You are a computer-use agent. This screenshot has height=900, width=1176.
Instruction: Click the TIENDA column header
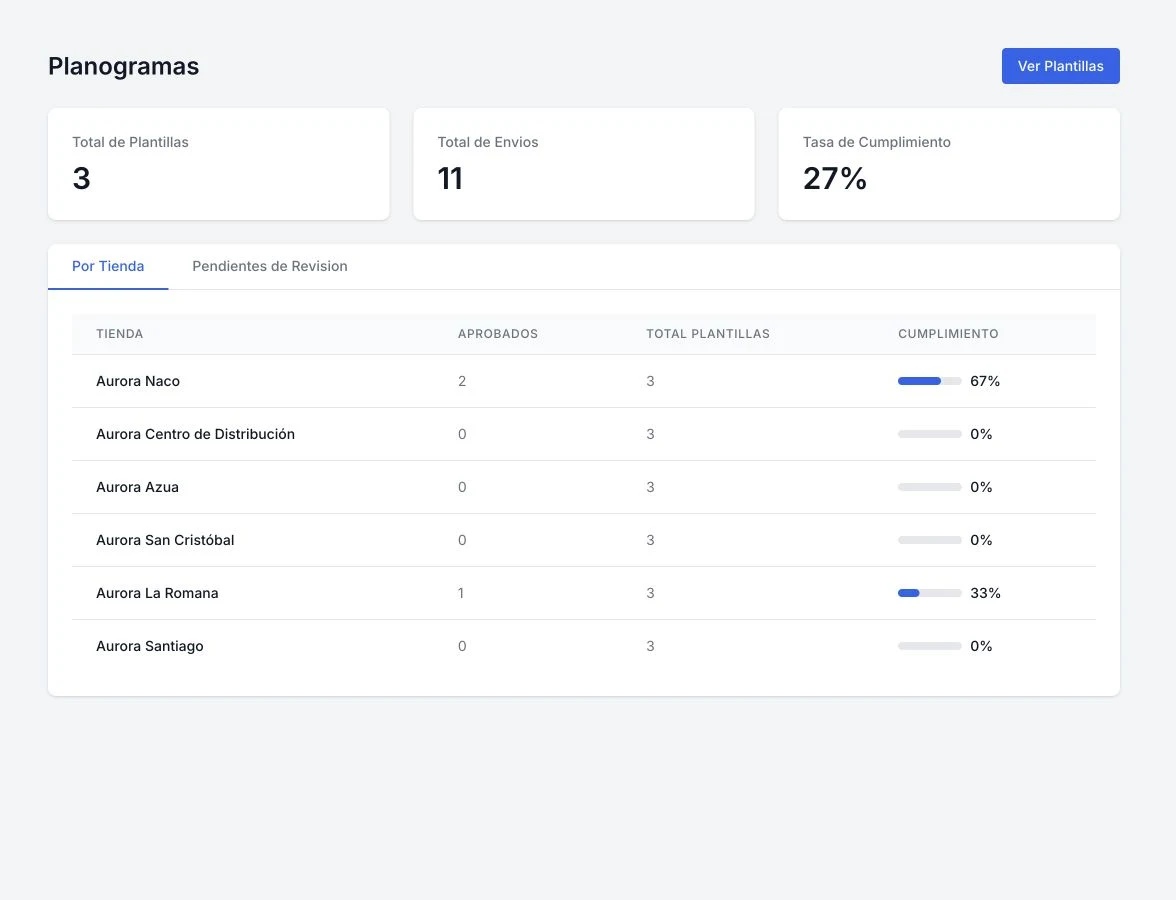click(x=119, y=334)
